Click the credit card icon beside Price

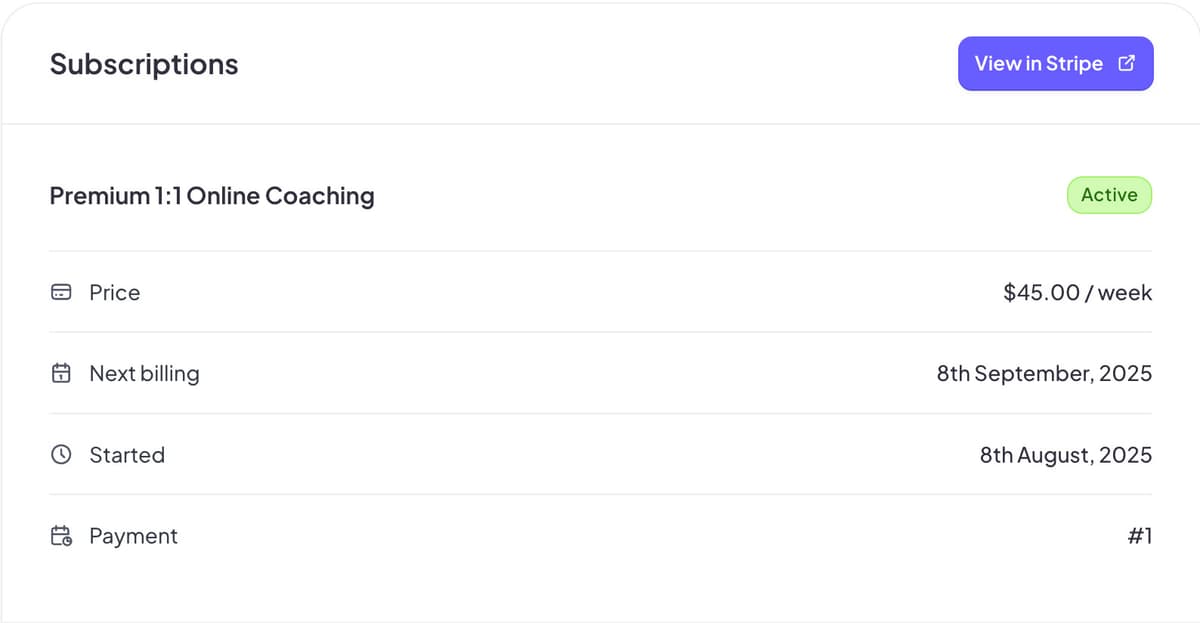point(61,293)
